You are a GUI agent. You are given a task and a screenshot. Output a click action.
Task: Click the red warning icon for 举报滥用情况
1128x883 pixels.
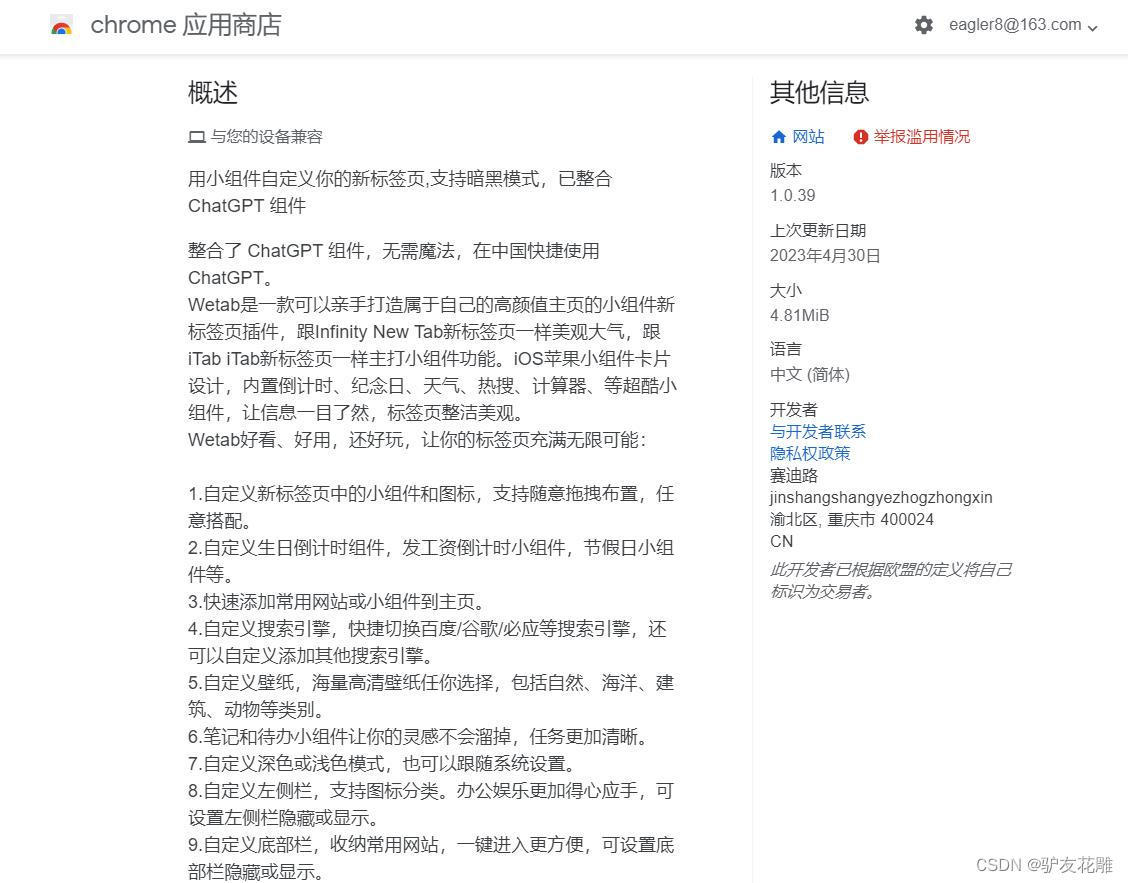pyautogui.click(x=860, y=137)
